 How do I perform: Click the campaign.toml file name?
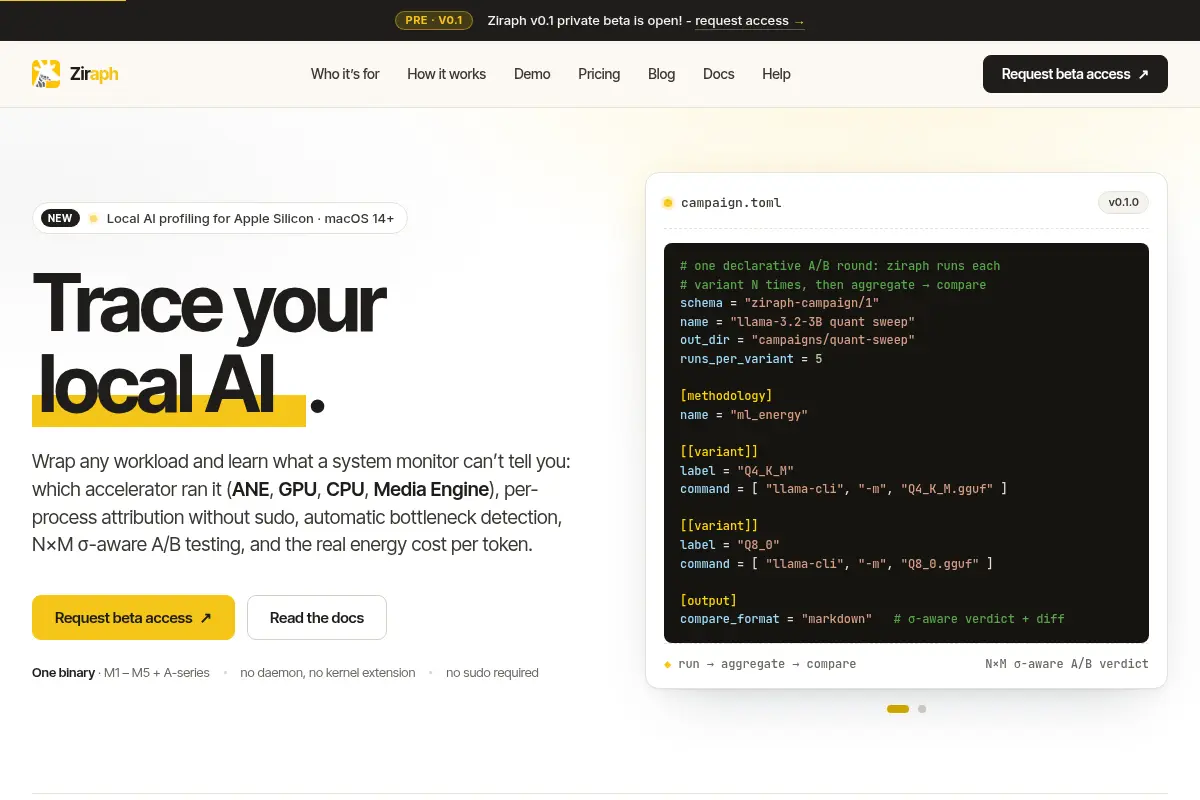731,203
